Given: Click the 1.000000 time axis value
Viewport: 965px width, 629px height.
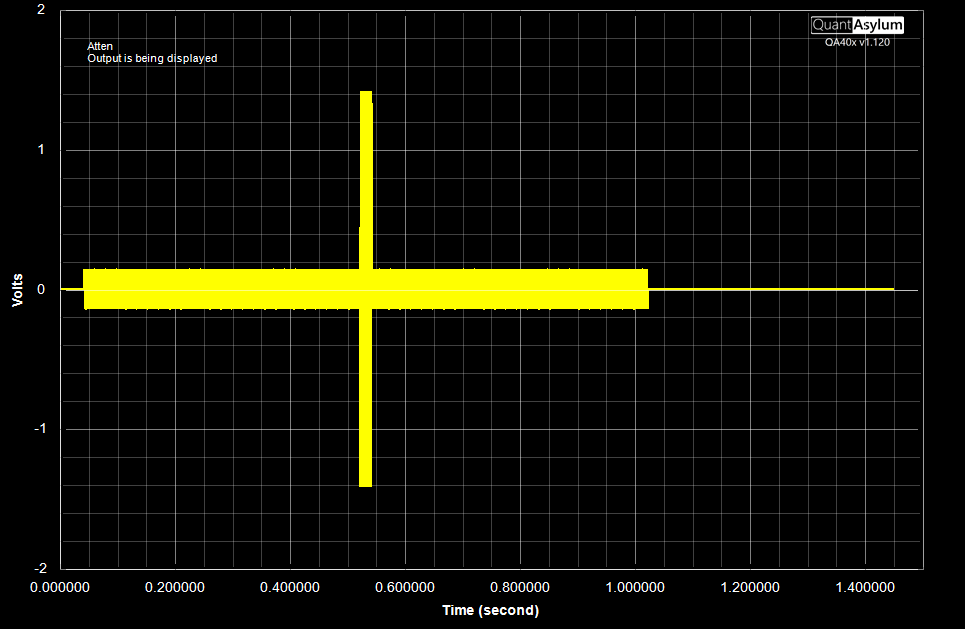Looking at the screenshot, I should point(635,587).
